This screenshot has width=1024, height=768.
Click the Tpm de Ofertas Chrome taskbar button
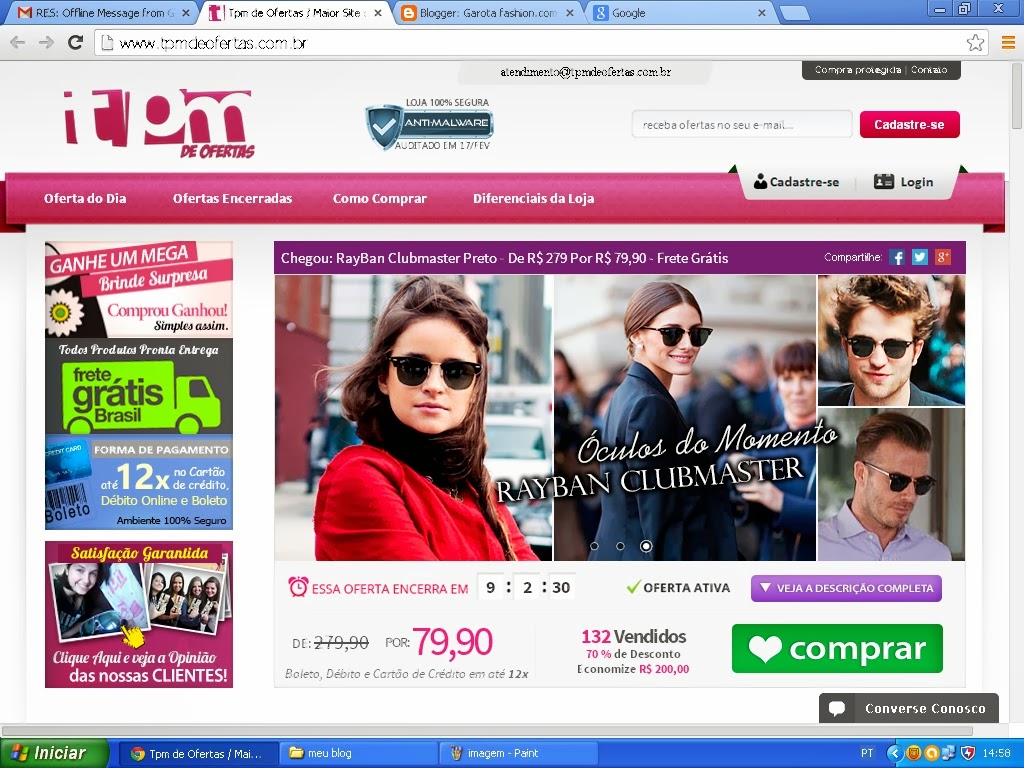(x=199, y=754)
